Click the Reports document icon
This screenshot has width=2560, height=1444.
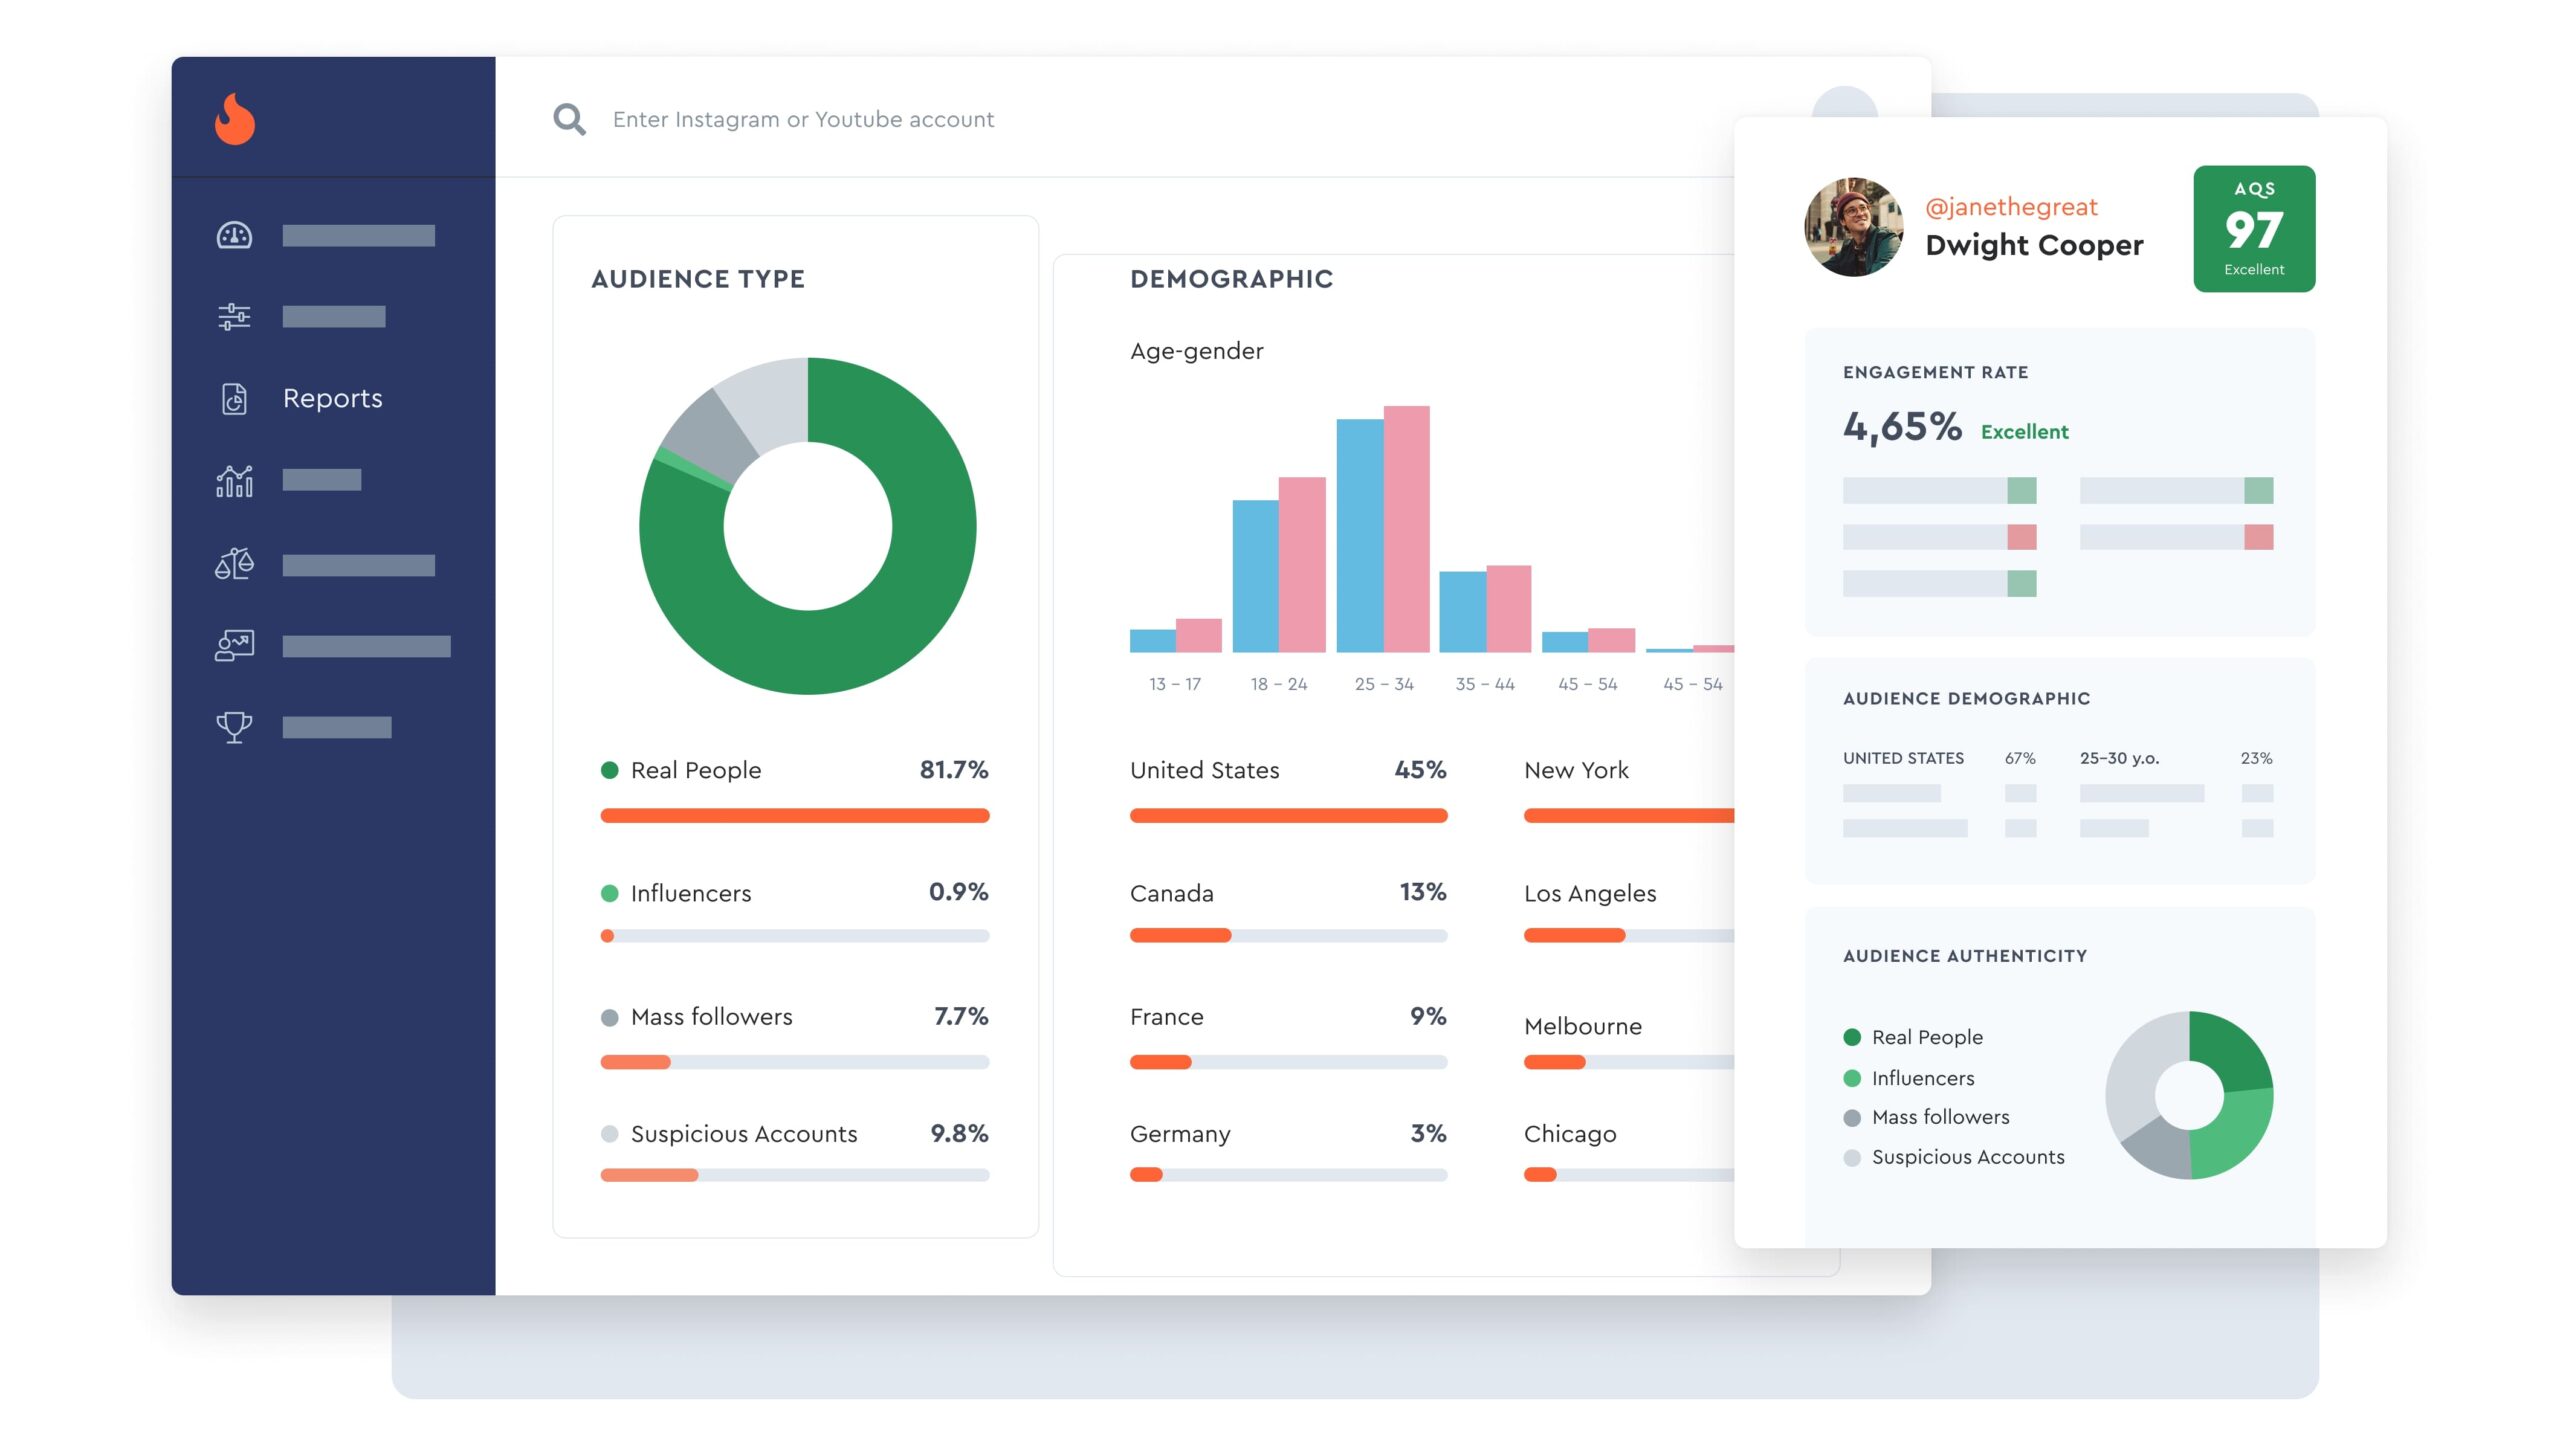[x=235, y=398]
